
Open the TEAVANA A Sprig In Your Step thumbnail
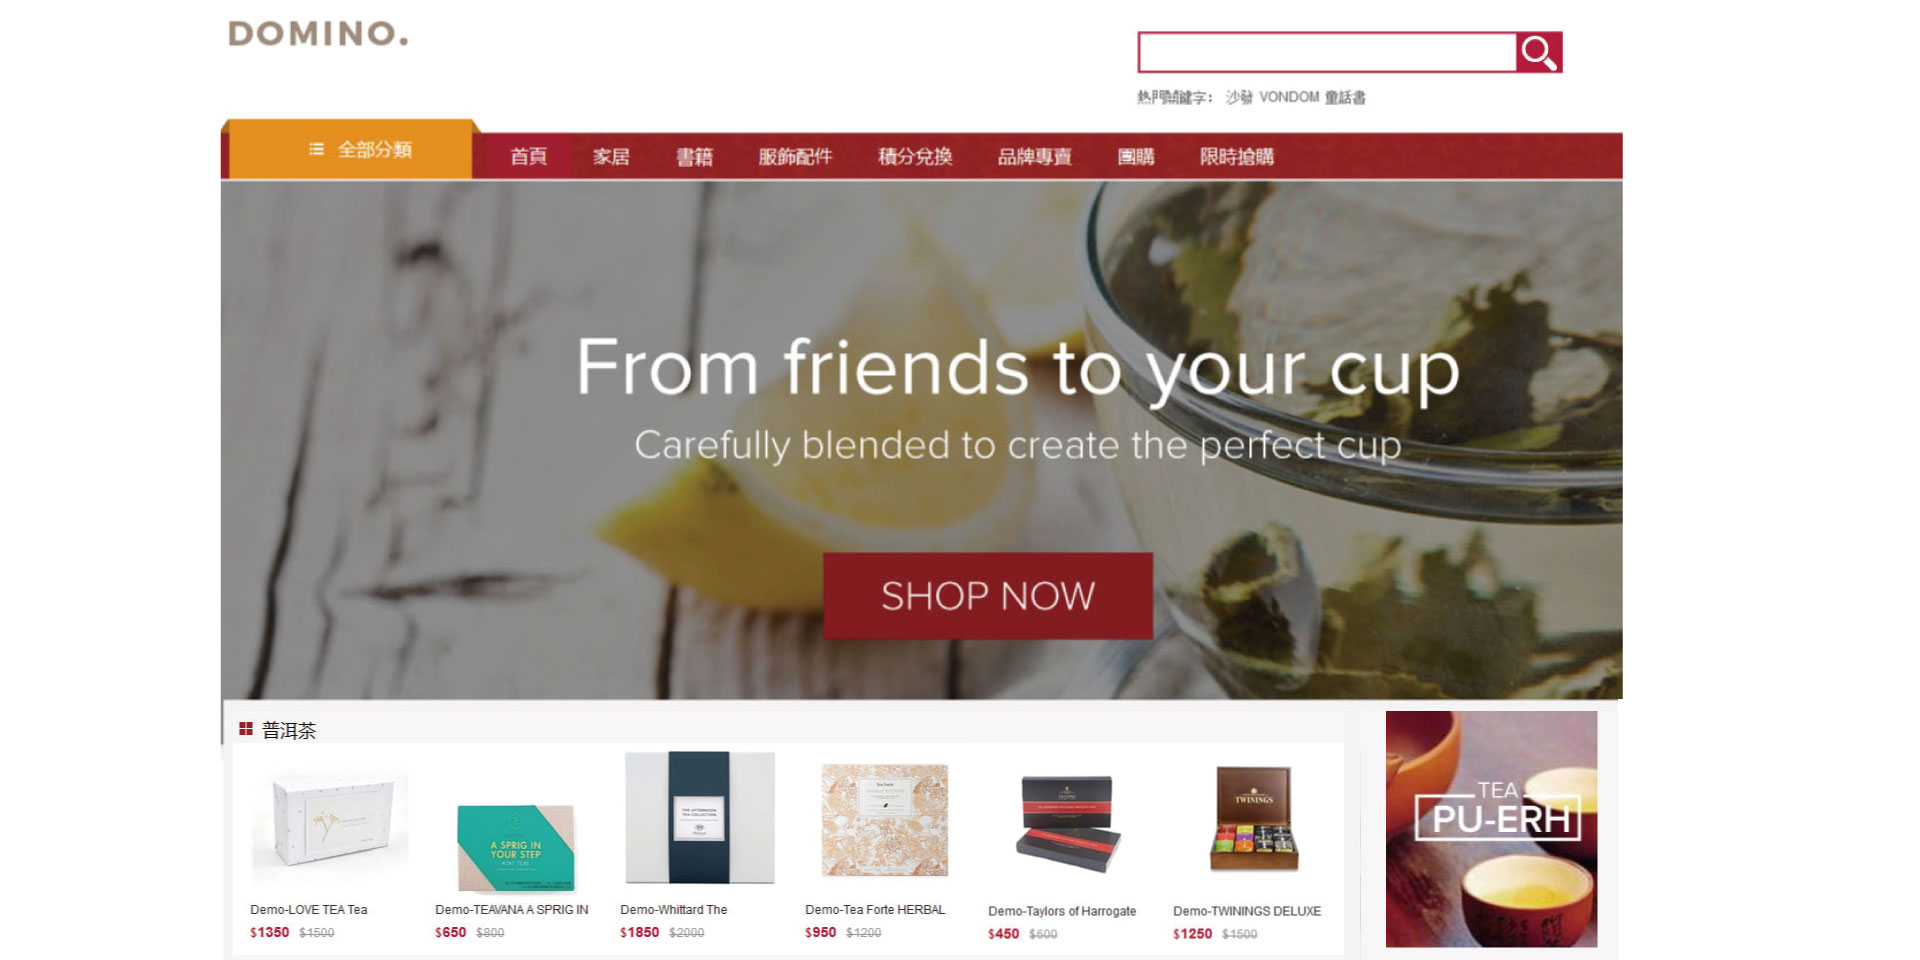point(516,847)
